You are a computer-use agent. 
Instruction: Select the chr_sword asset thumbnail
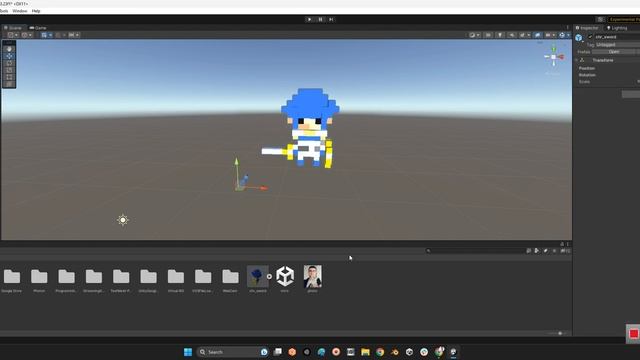point(258,277)
